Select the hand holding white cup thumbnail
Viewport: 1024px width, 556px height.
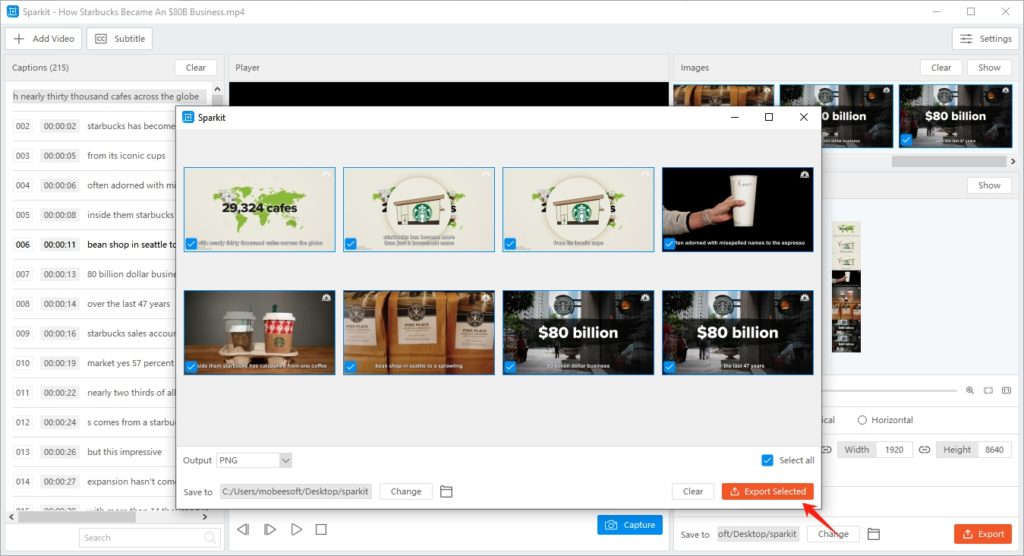737,209
